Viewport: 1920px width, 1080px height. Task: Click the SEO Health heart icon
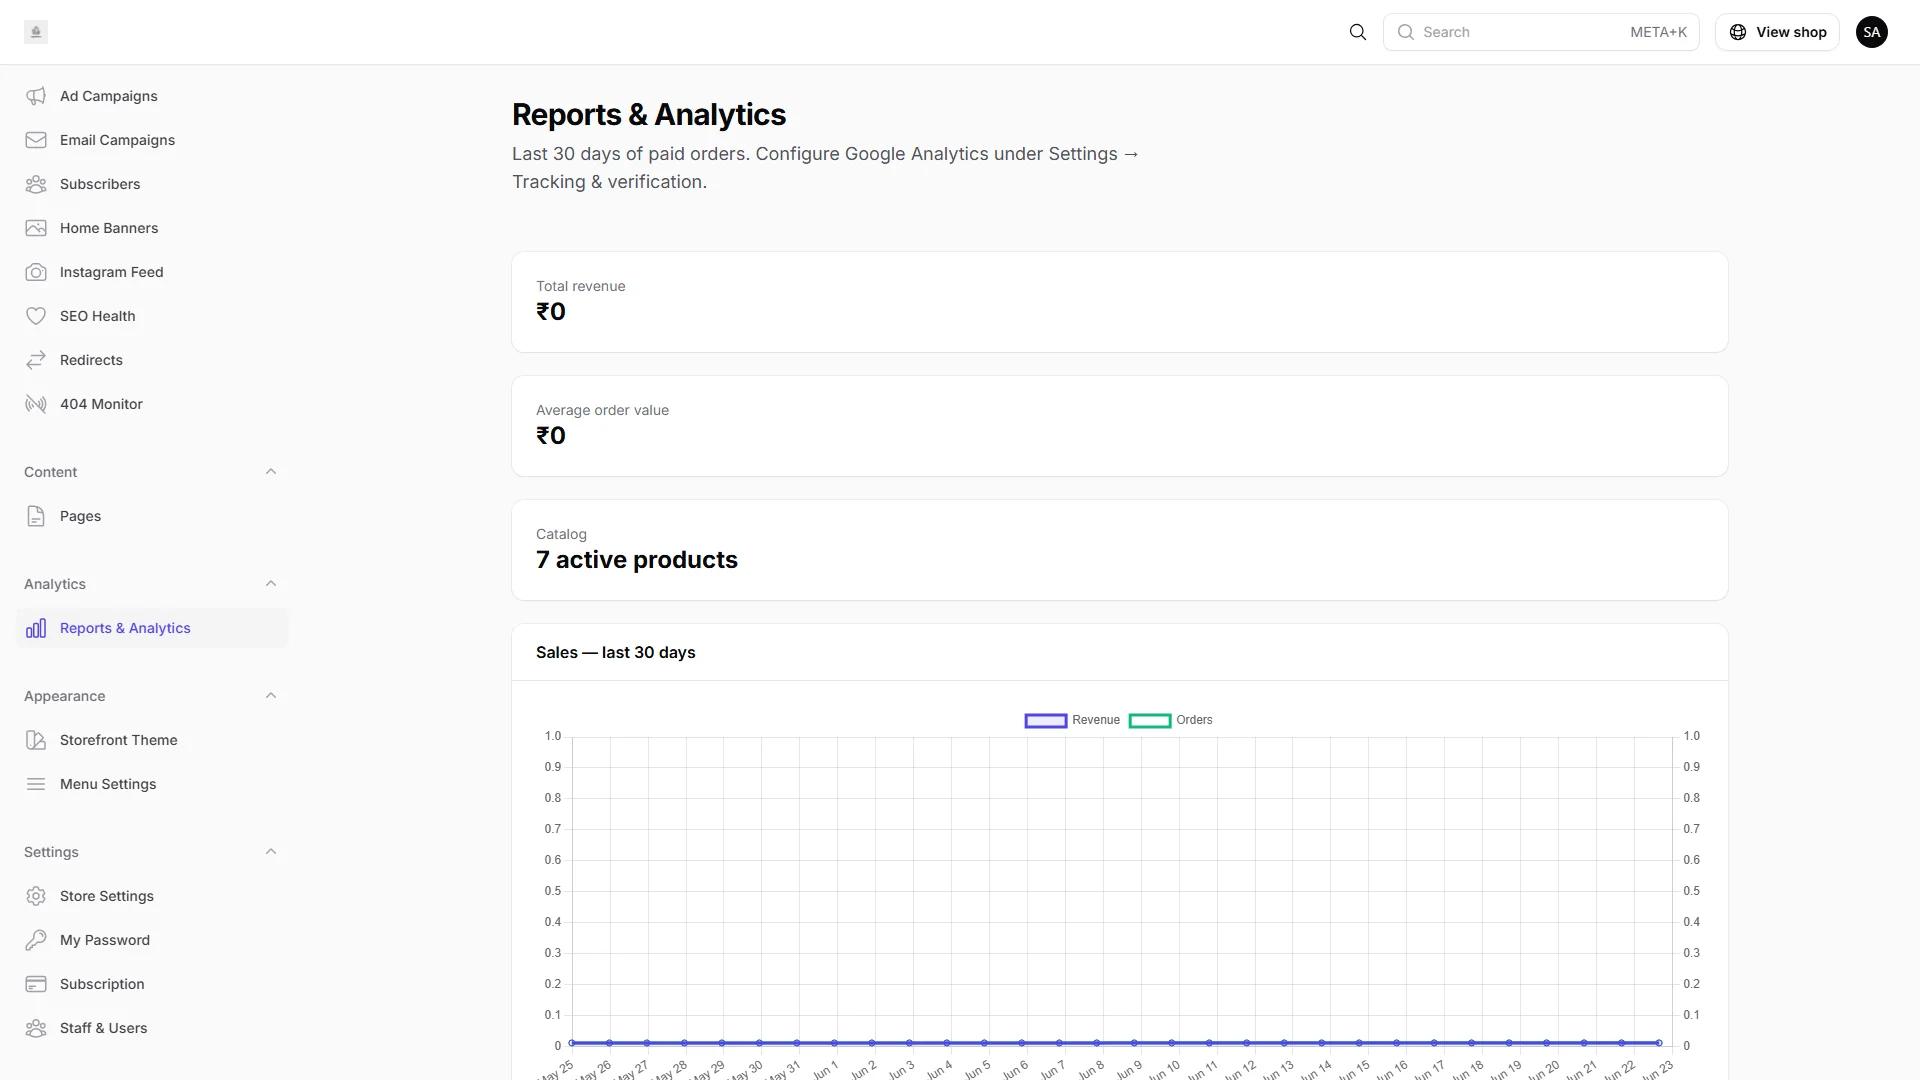36,316
